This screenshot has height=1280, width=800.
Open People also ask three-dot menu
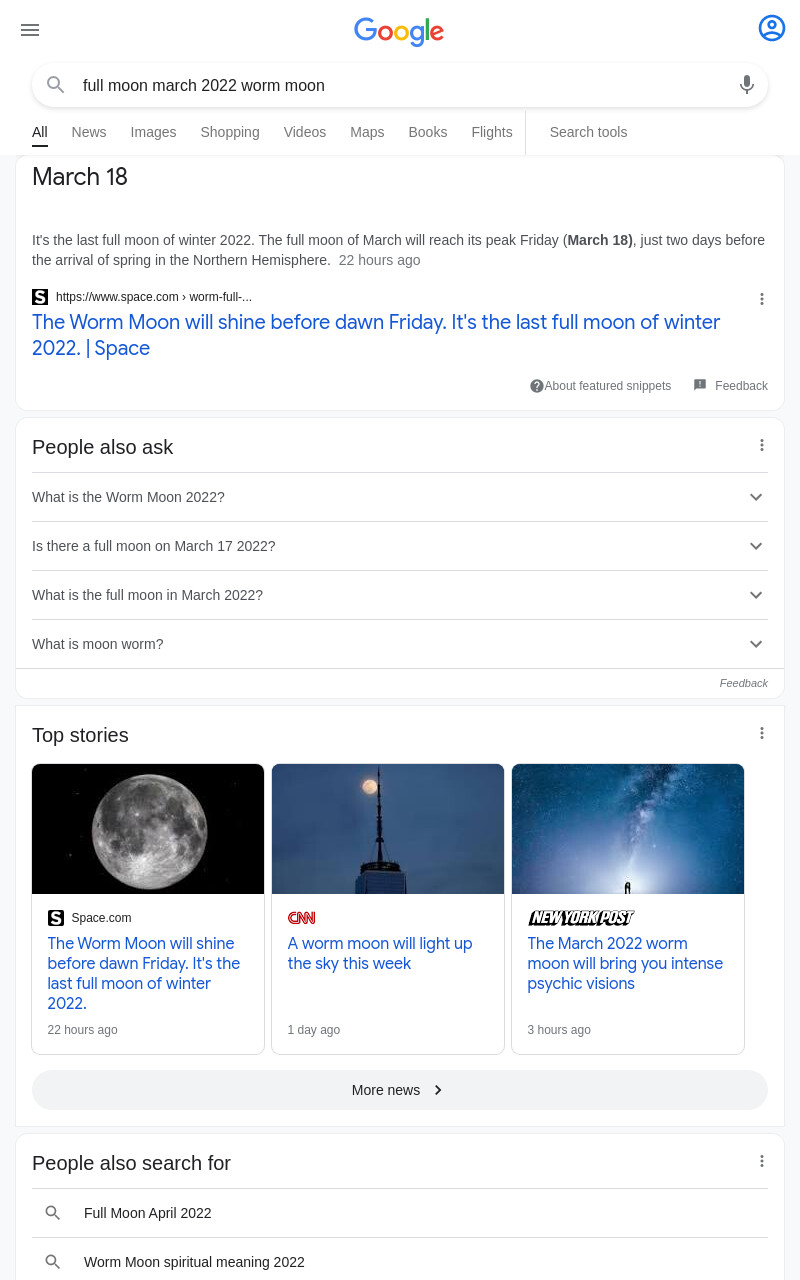tap(762, 445)
